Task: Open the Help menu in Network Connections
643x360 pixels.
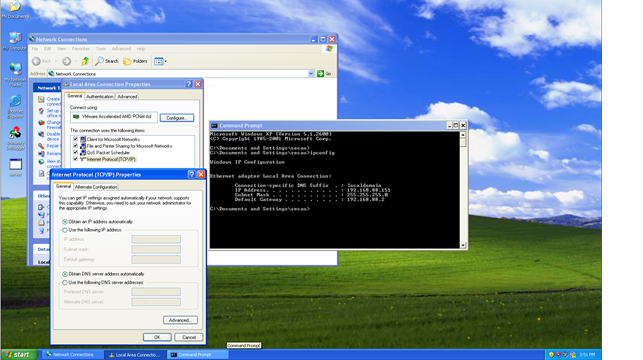Action: coord(141,49)
